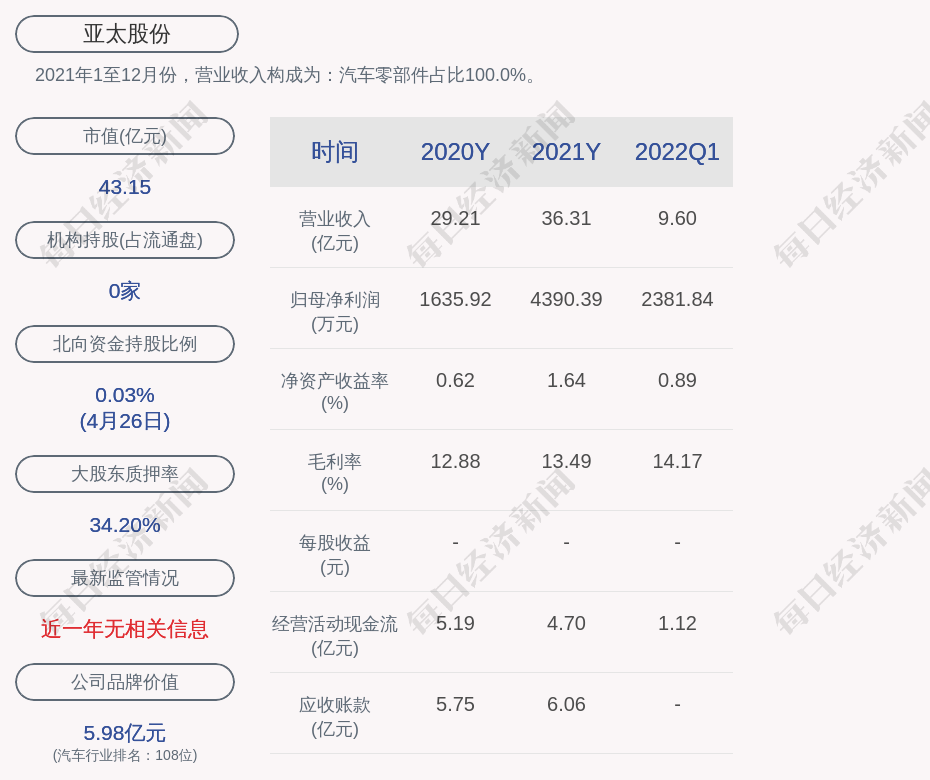The height and width of the screenshot is (780, 930).
Task: Select the 2022Q1 column header
Action: coord(677,152)
